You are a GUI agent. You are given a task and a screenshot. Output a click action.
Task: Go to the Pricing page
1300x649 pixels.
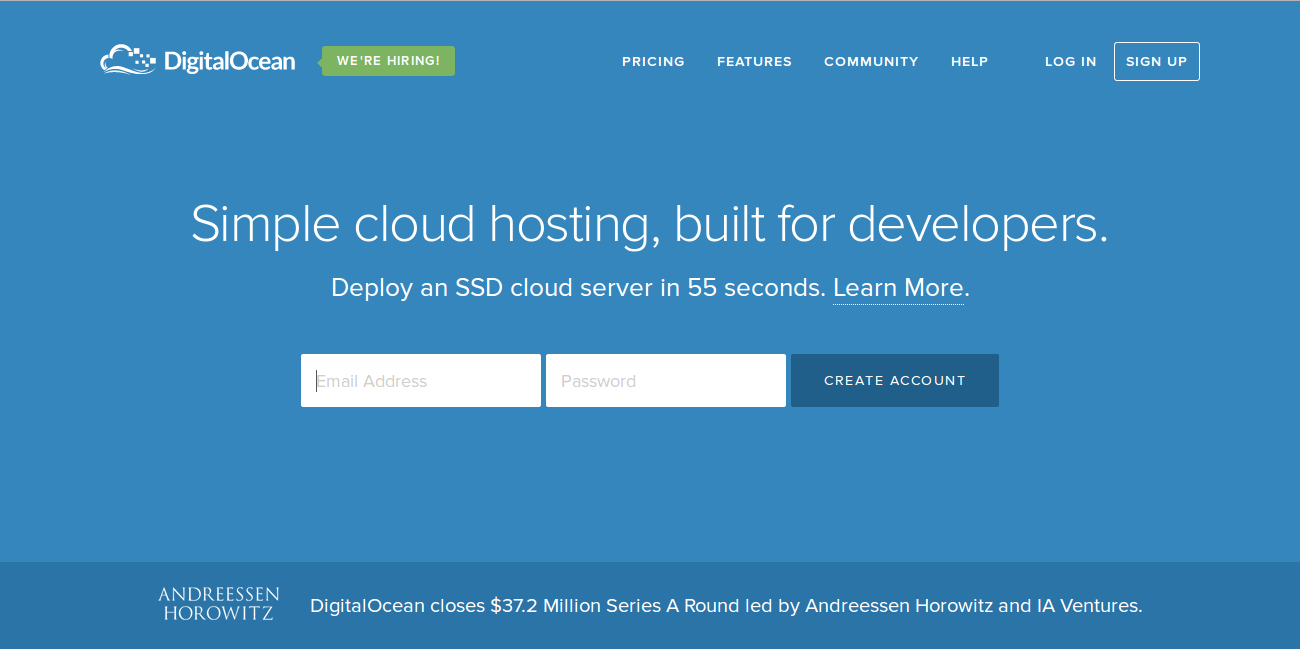click(653, 62)
